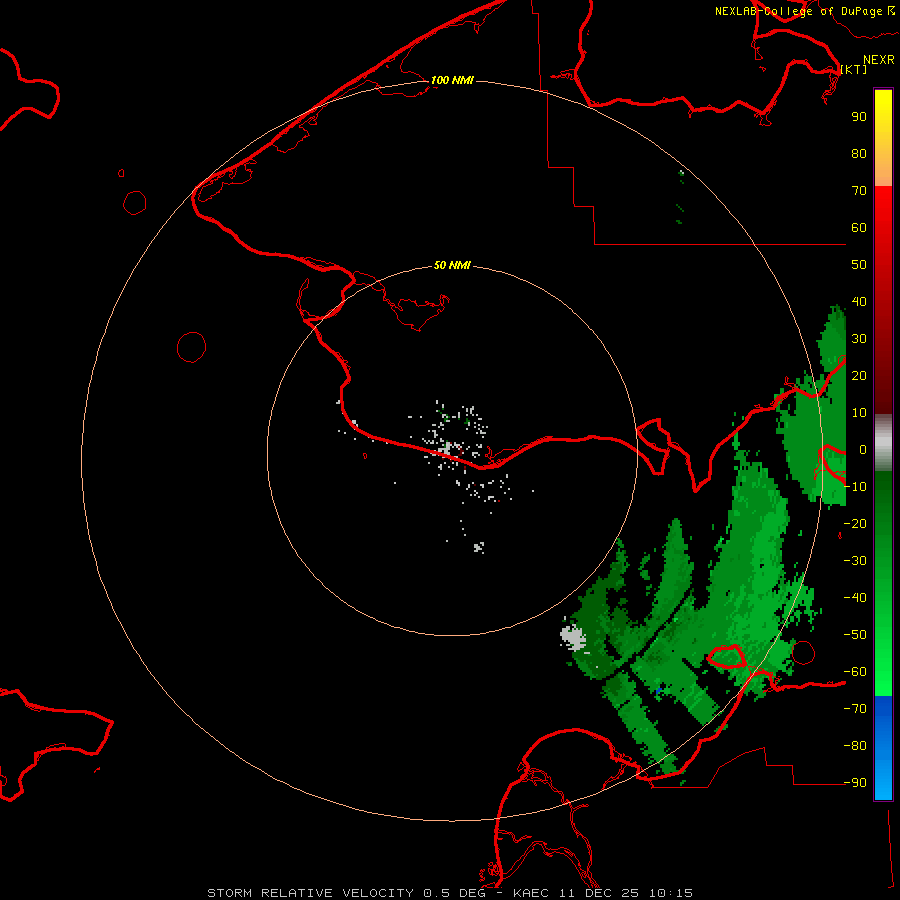Click the small blue pixel inside the green echoes
Screen dimensions: 900x900
tap(659, 689)
